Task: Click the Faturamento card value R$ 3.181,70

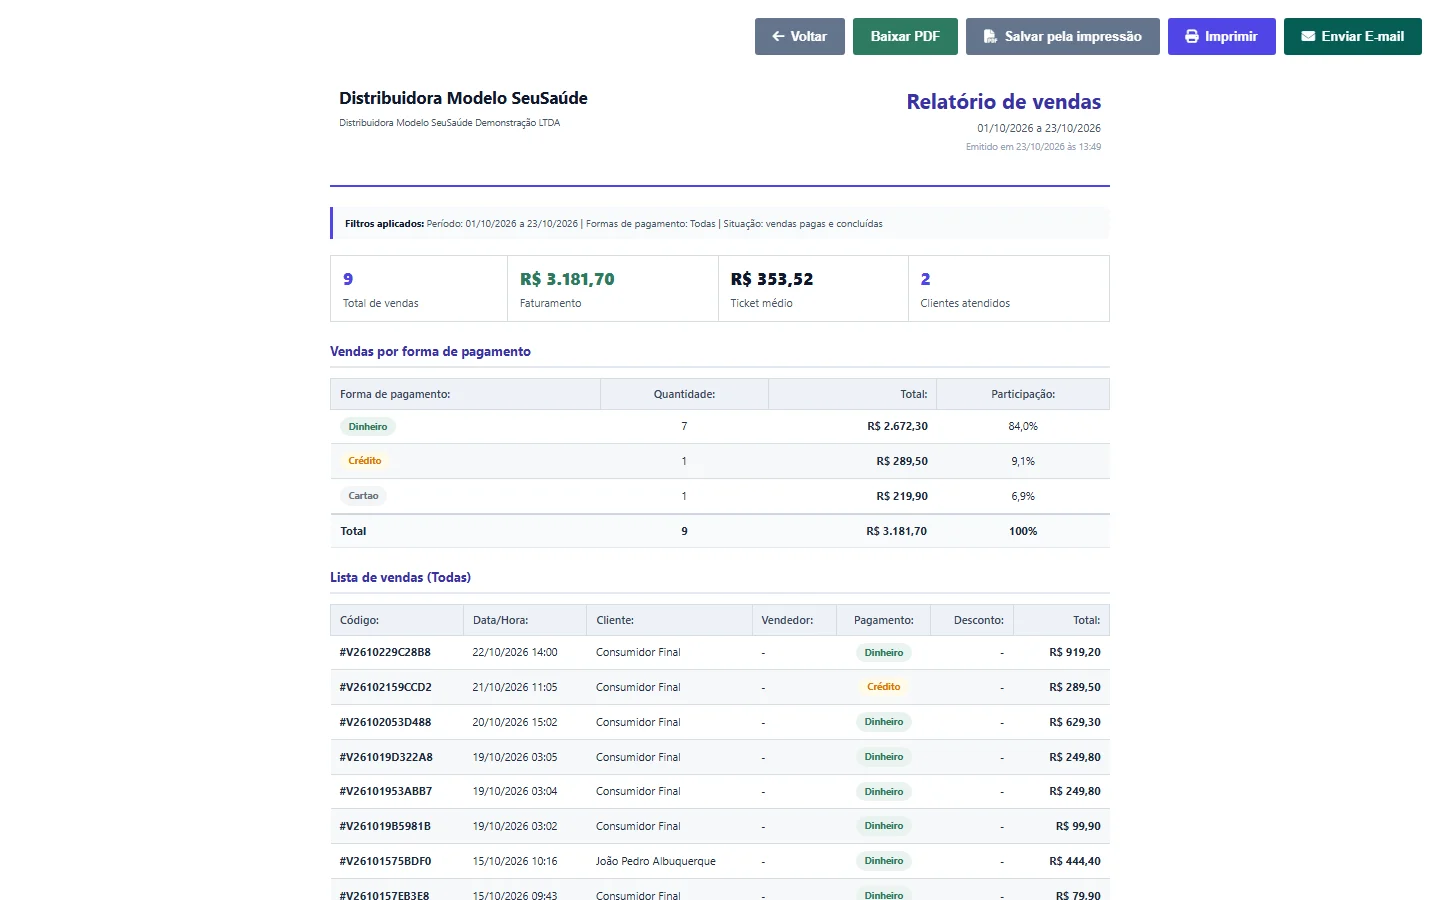Action: [x=567, y=279]
